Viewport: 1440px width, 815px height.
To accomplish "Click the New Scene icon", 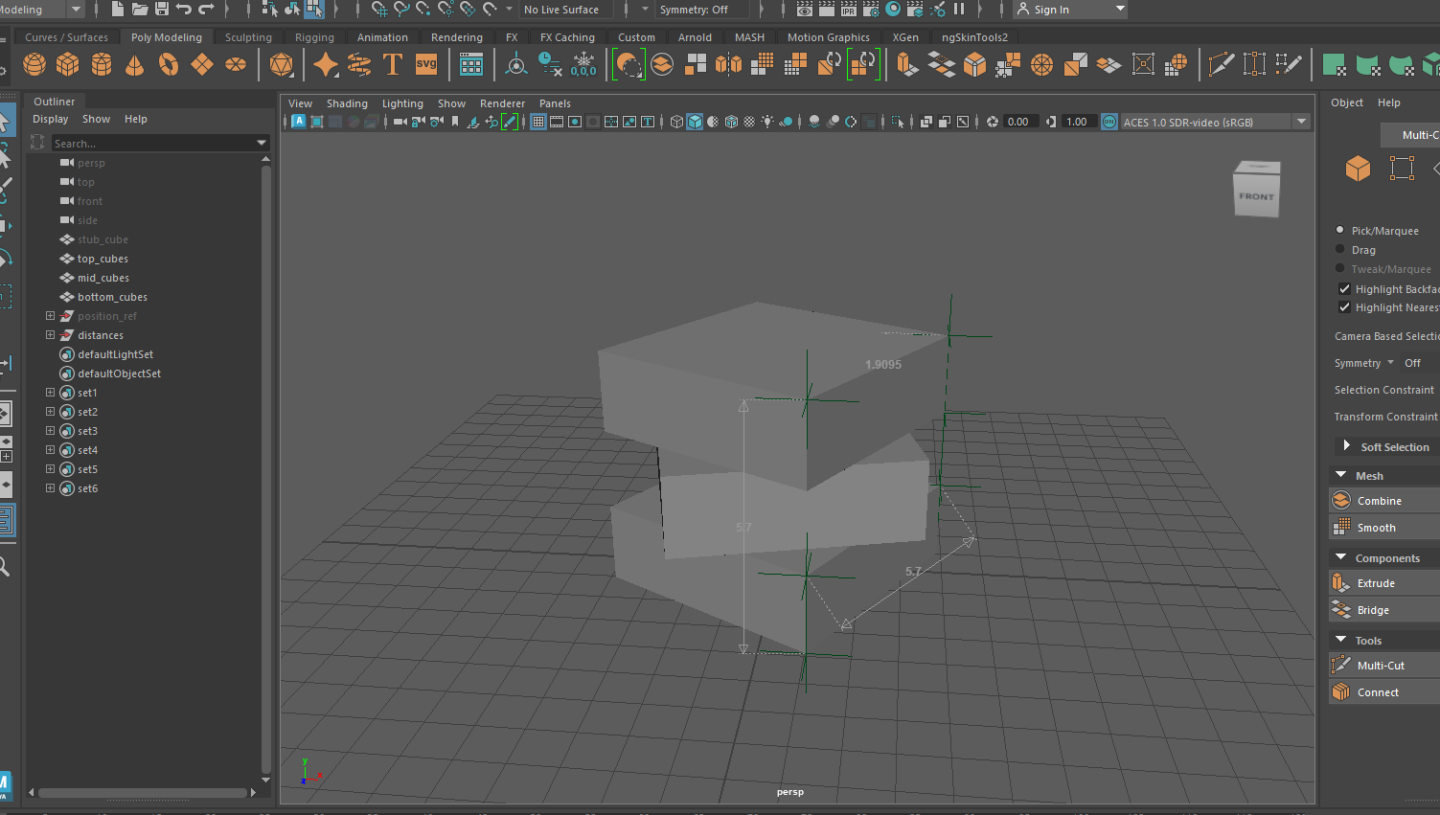I will point(118,9).
